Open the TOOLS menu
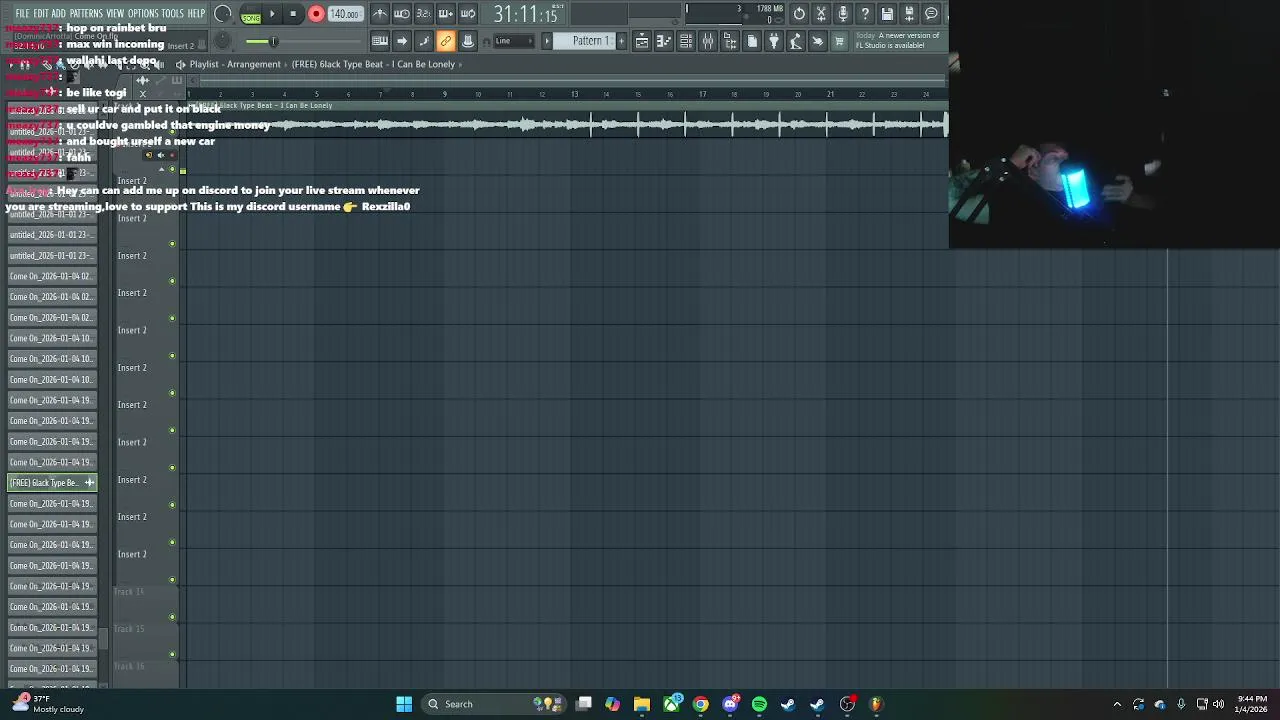The height and width of the screenshot is (720, 1280). (x=172, y=13)
